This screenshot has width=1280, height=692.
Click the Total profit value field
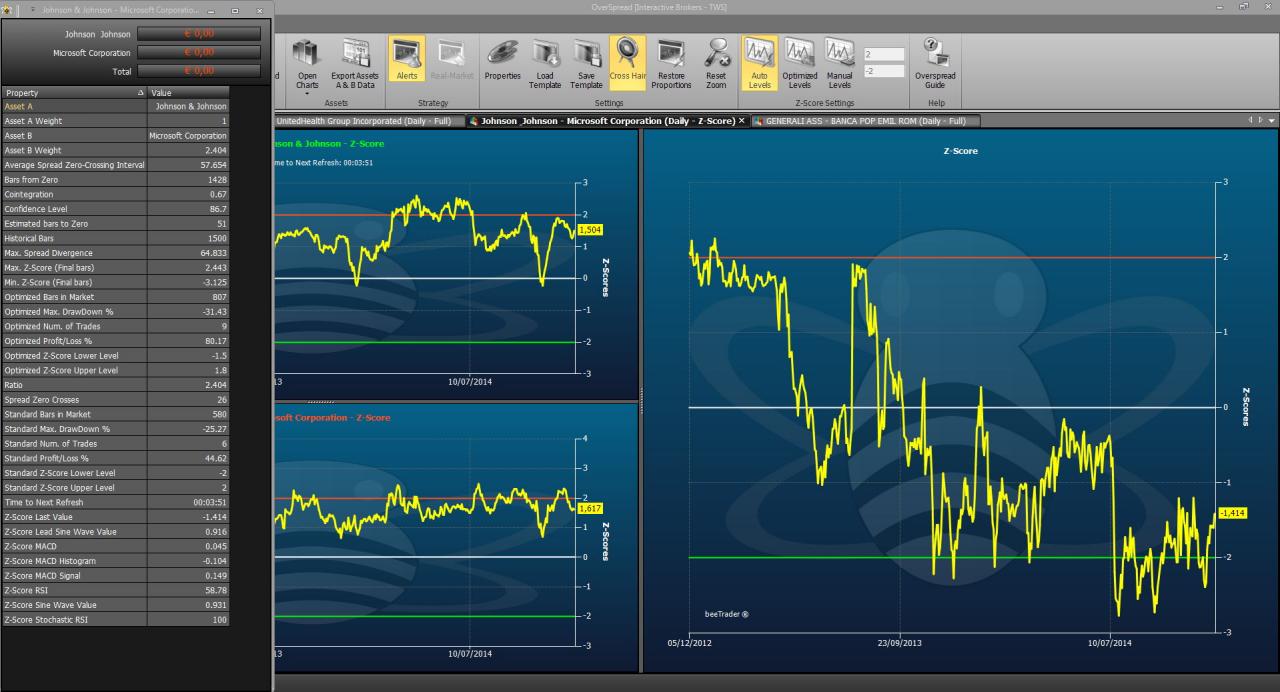click(x=198, y=71)
